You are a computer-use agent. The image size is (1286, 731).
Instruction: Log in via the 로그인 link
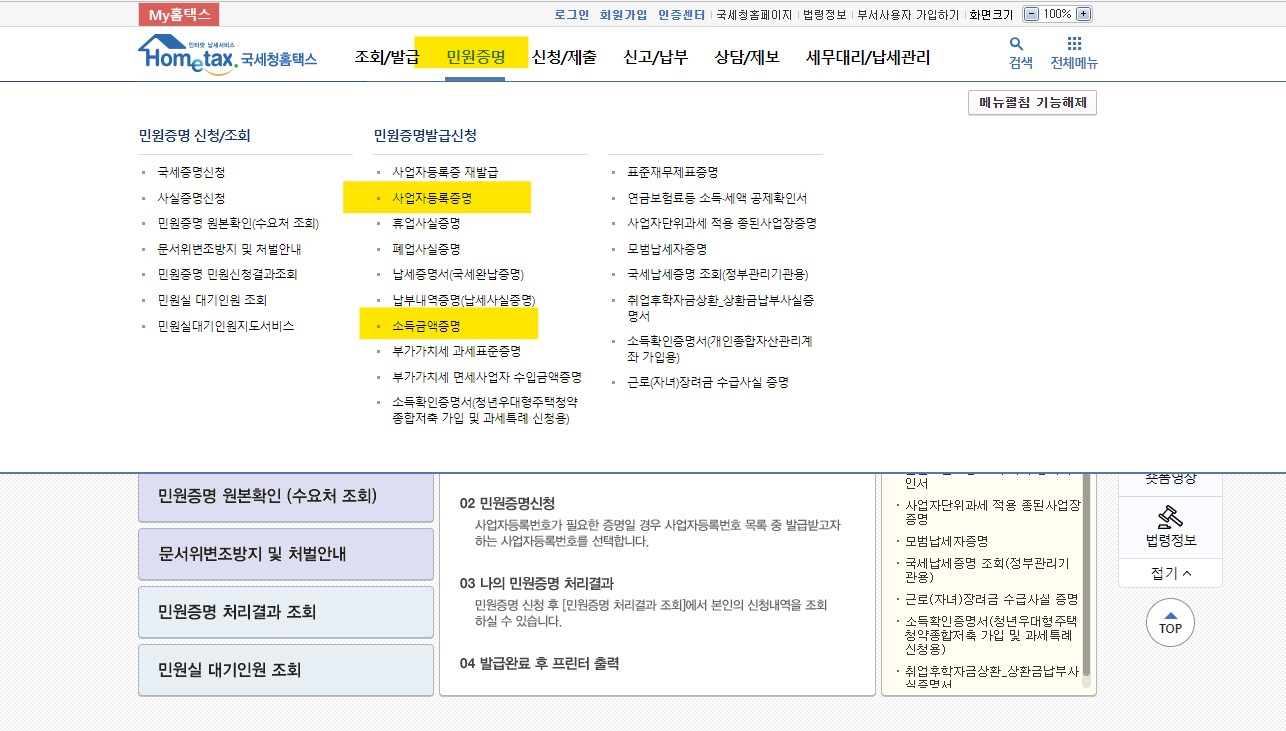[572, 14]
